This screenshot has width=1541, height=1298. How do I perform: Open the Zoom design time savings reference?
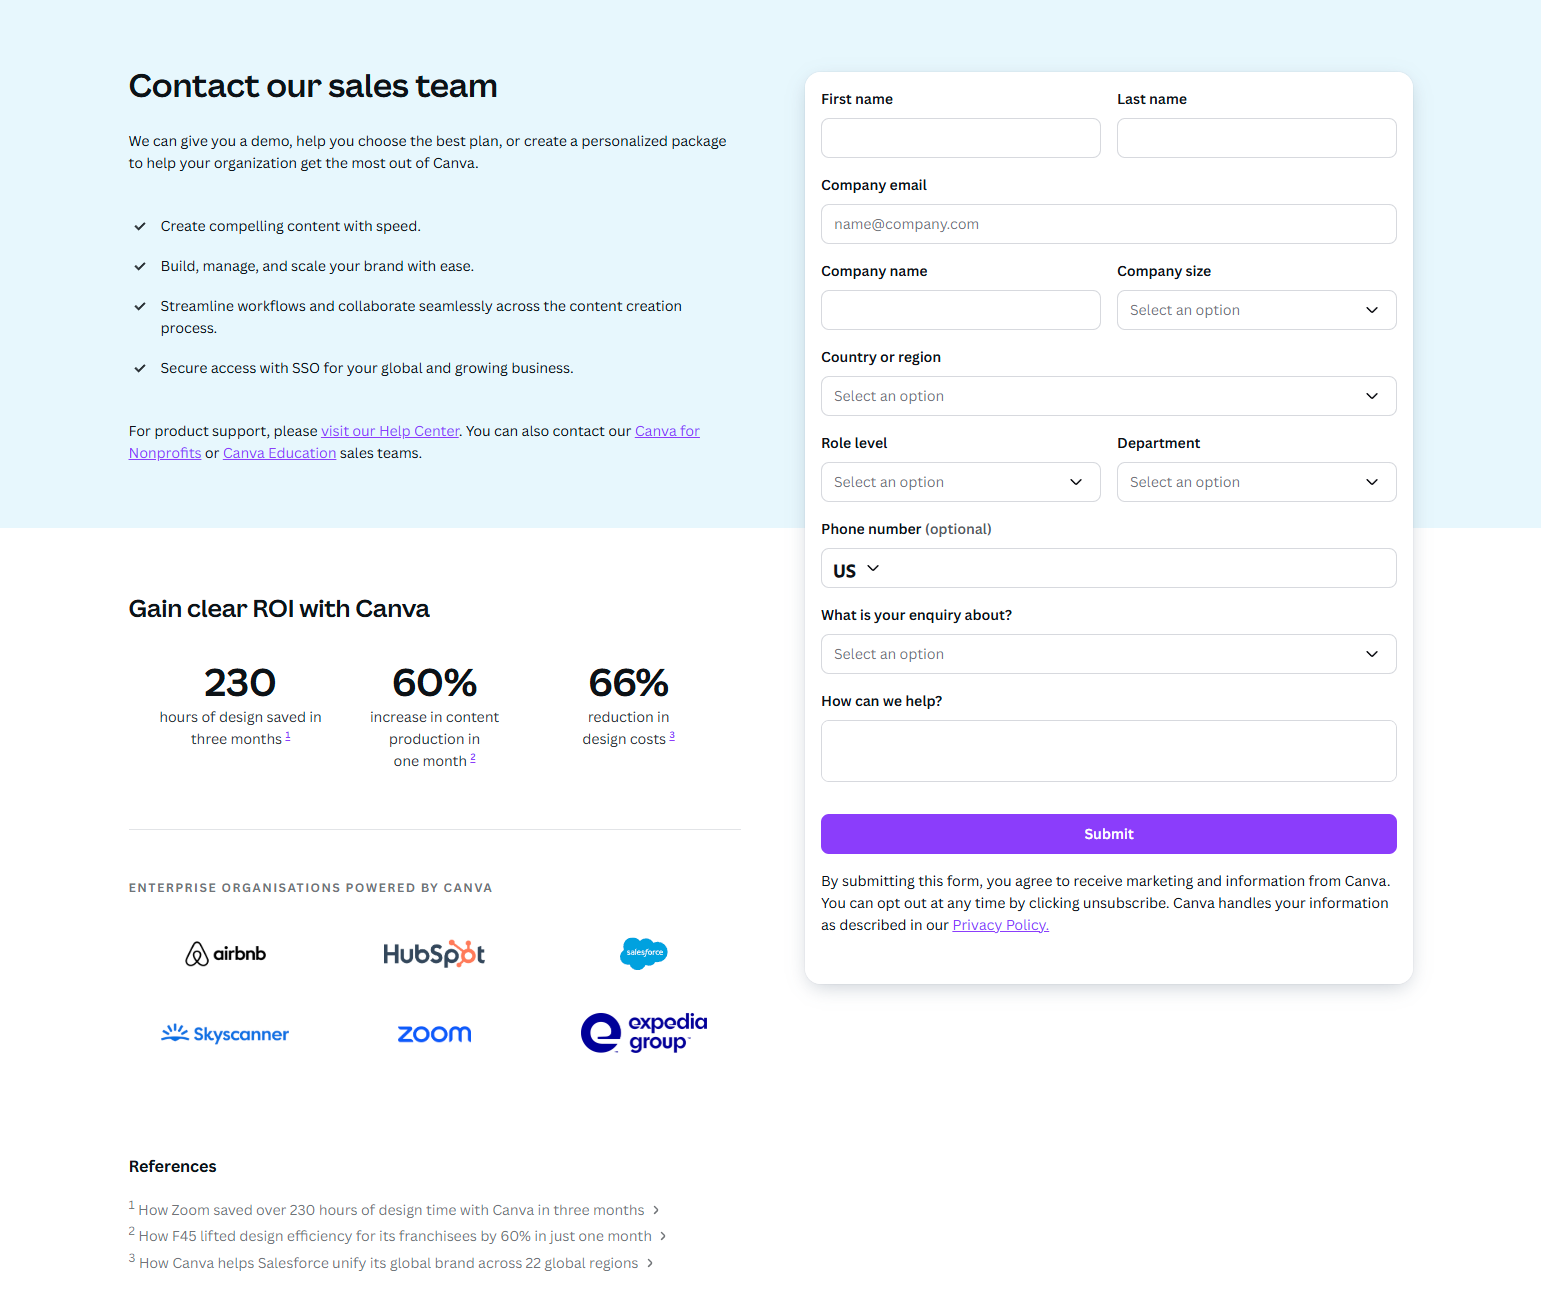(391, 1209)
